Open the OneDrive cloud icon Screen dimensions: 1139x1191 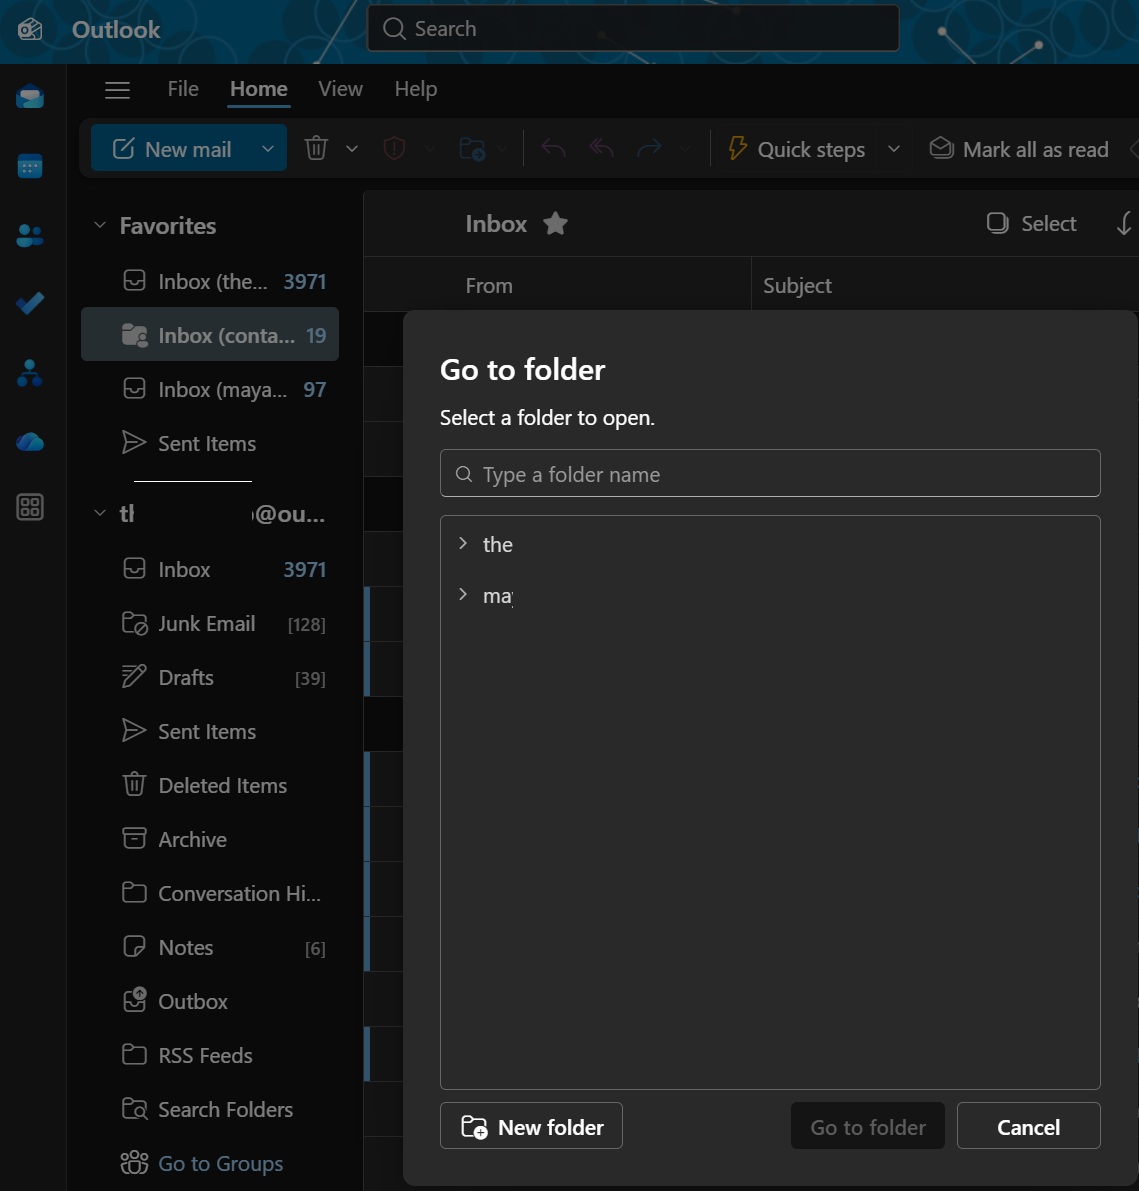(x=30, y=441)
